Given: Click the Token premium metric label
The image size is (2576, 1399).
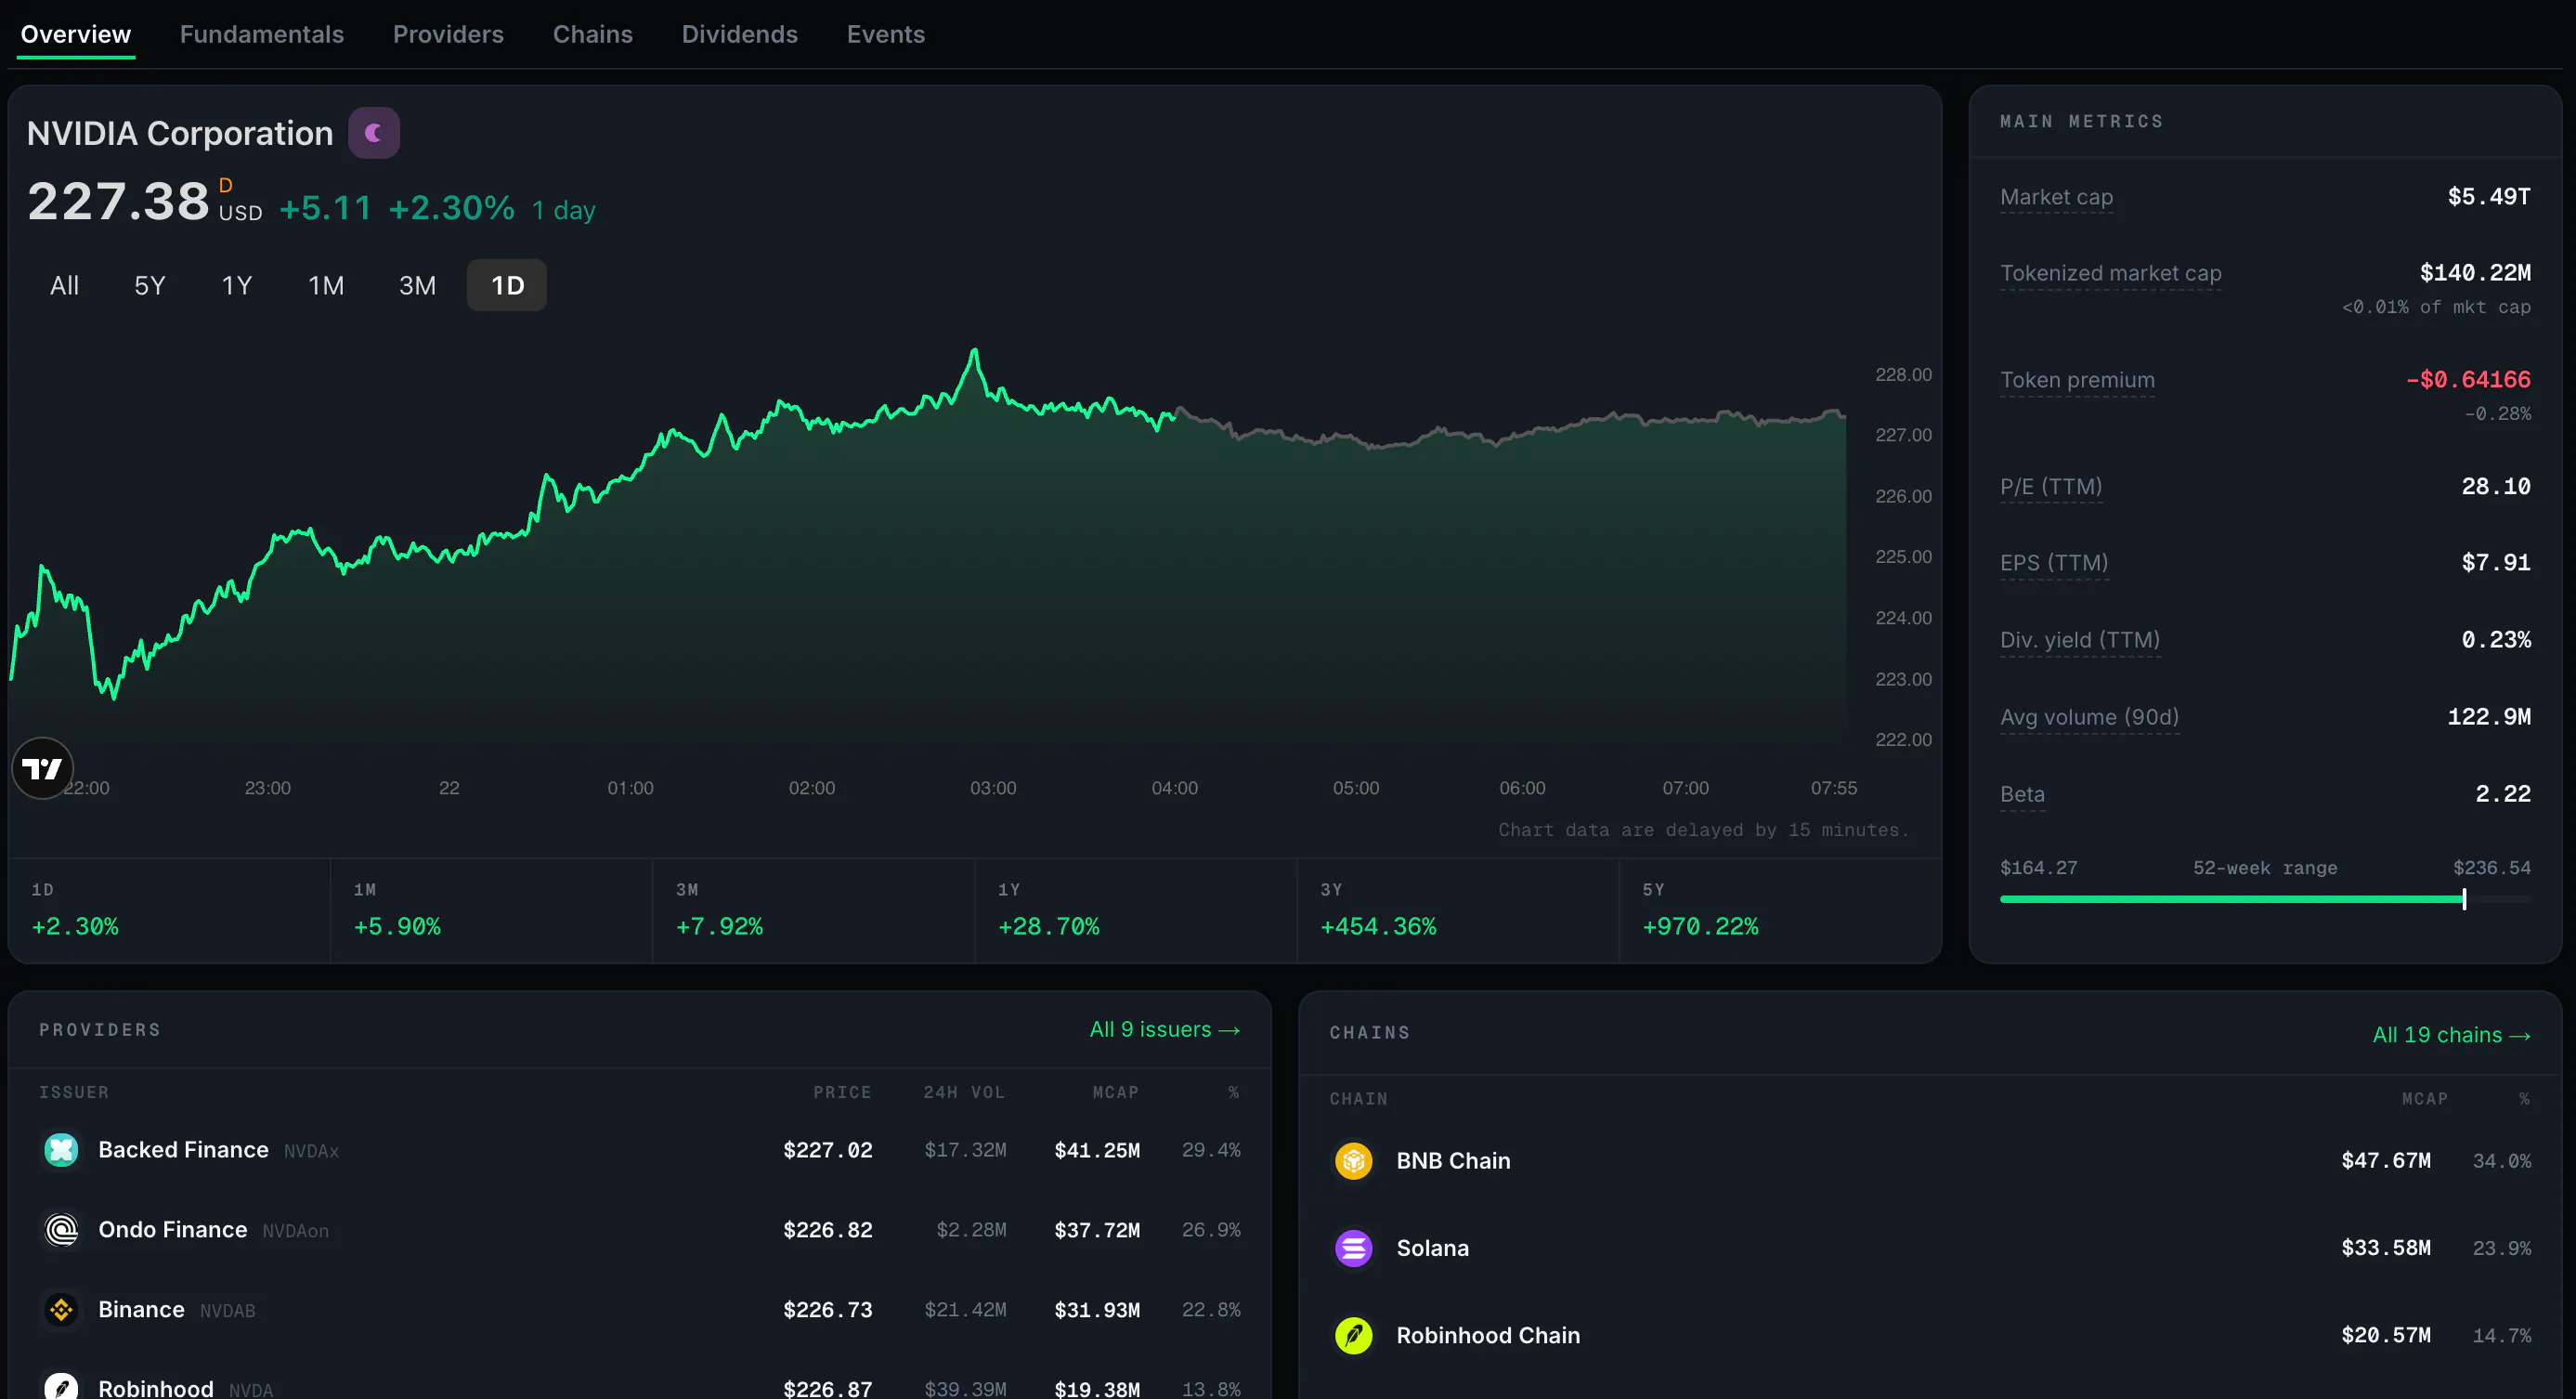Looking at the screenshot, I should (2077, 380).
